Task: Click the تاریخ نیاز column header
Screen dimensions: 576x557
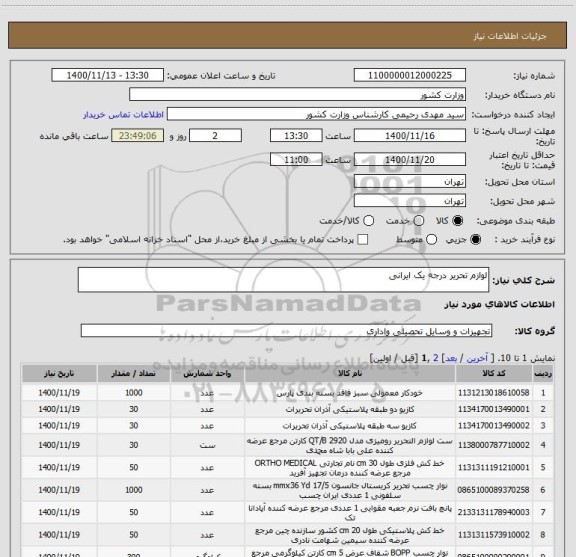Action: pos(59,374)
